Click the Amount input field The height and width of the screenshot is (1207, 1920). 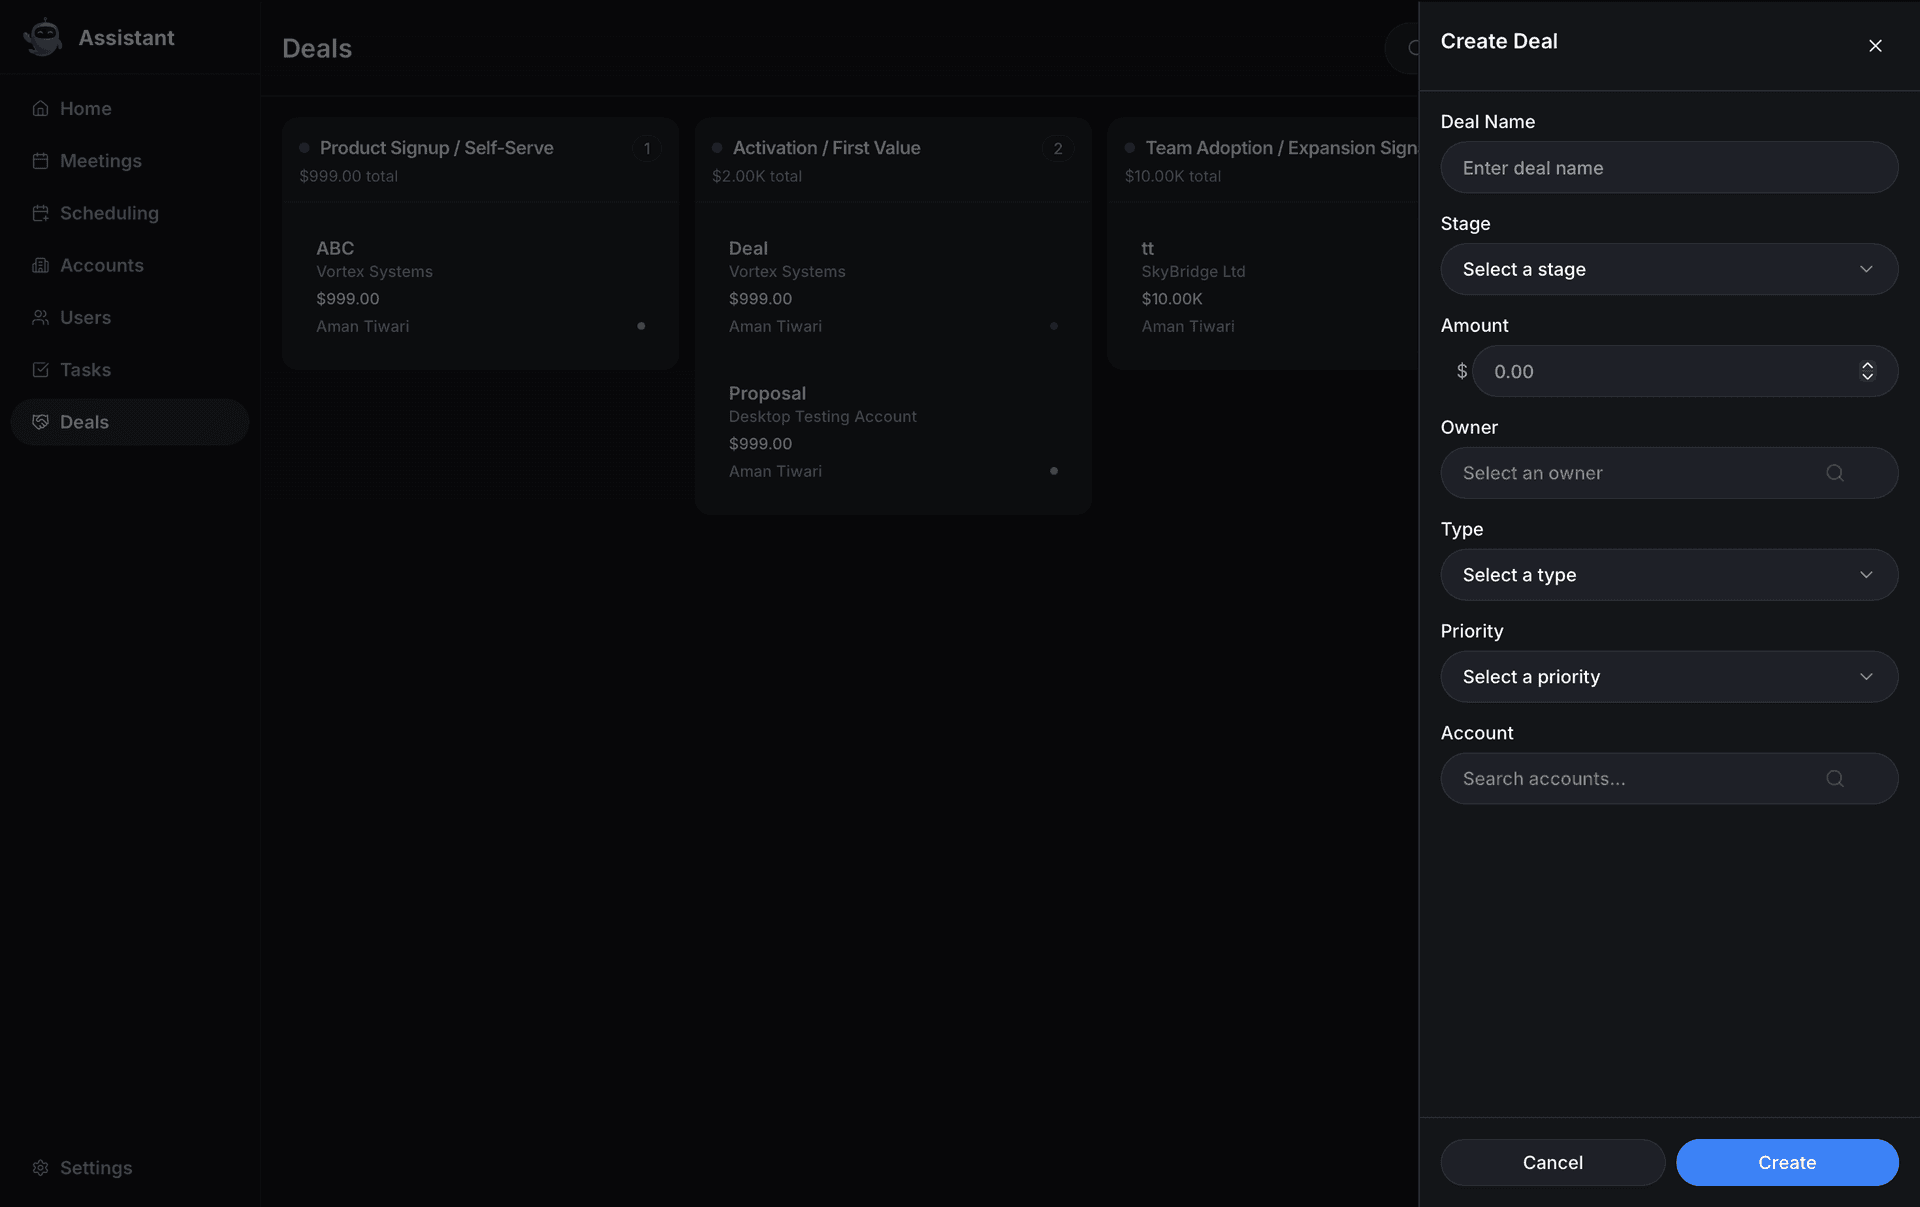pyautogui.click(x=1685, y=371)
